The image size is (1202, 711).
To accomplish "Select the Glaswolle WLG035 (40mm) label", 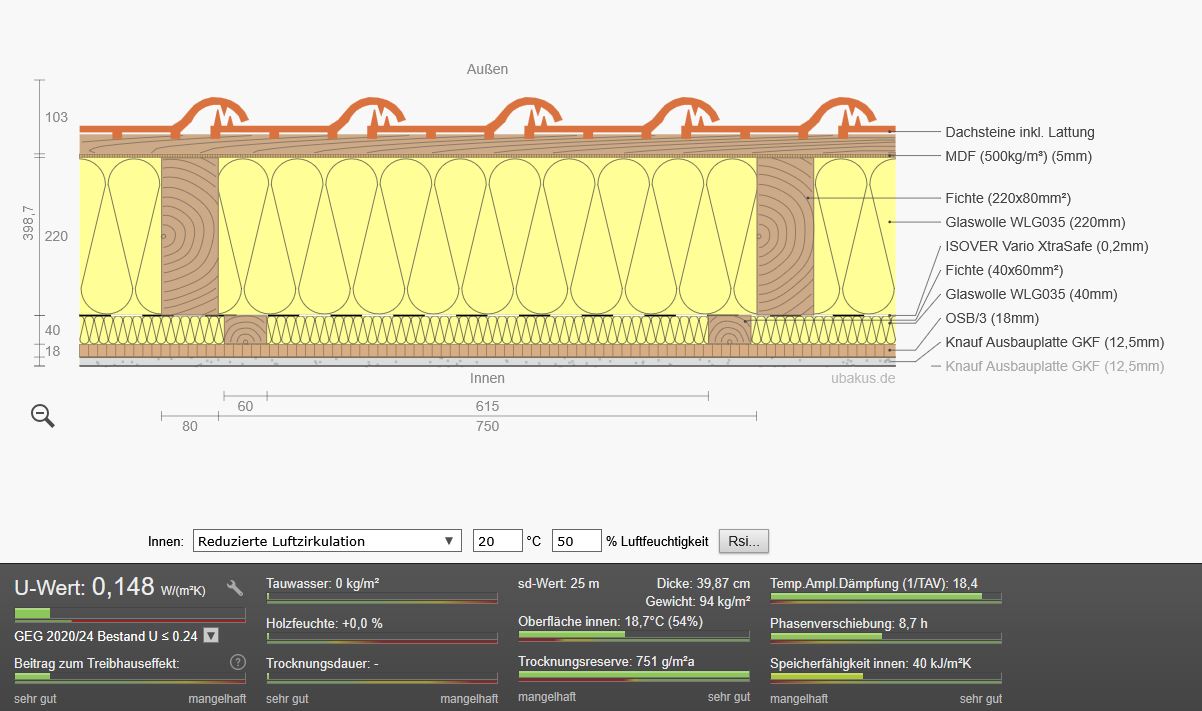I will tap(1031, 294).
